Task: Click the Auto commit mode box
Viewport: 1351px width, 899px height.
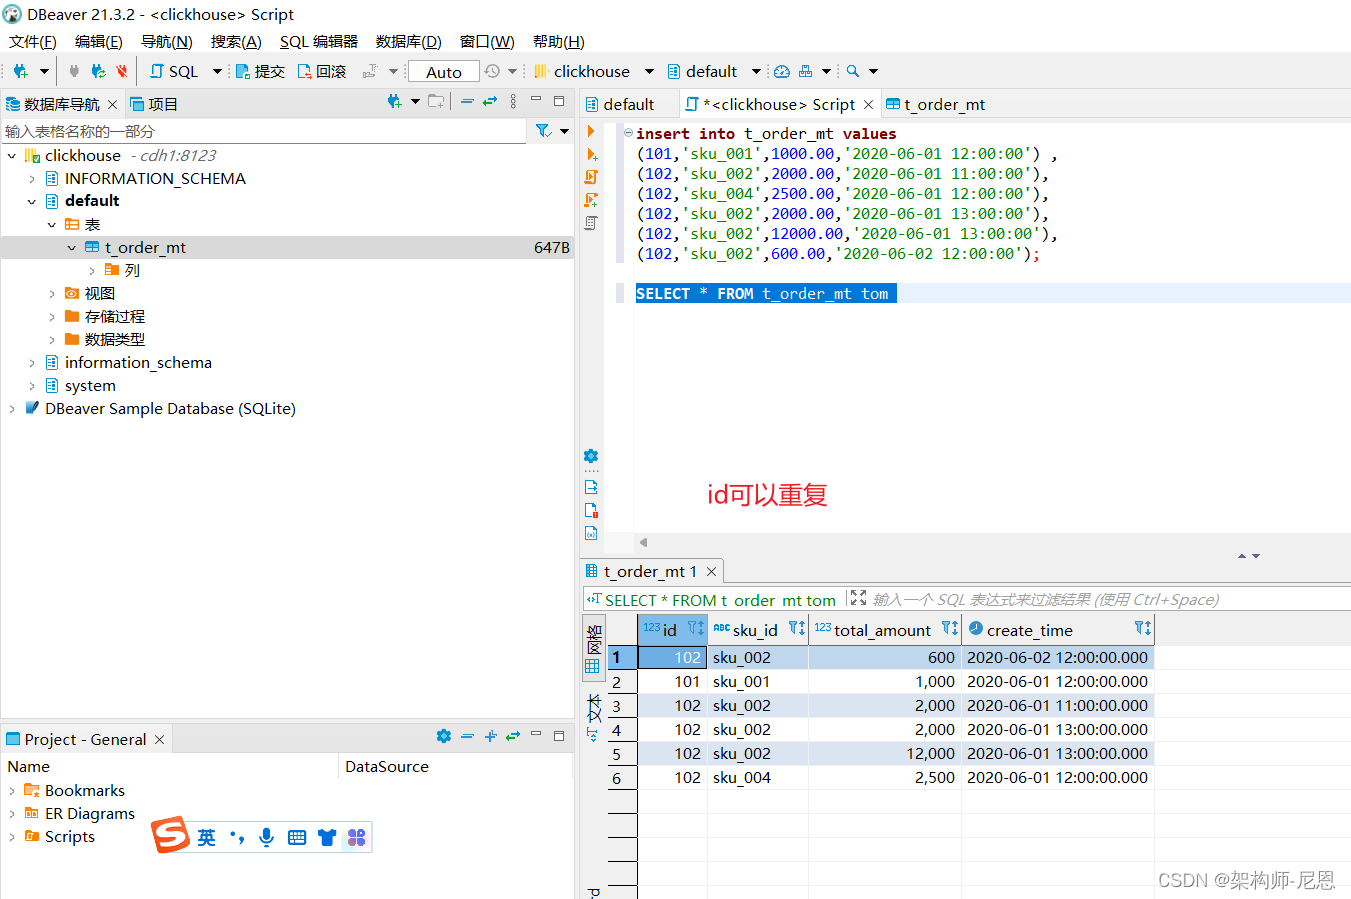Action: pos(443,72)
